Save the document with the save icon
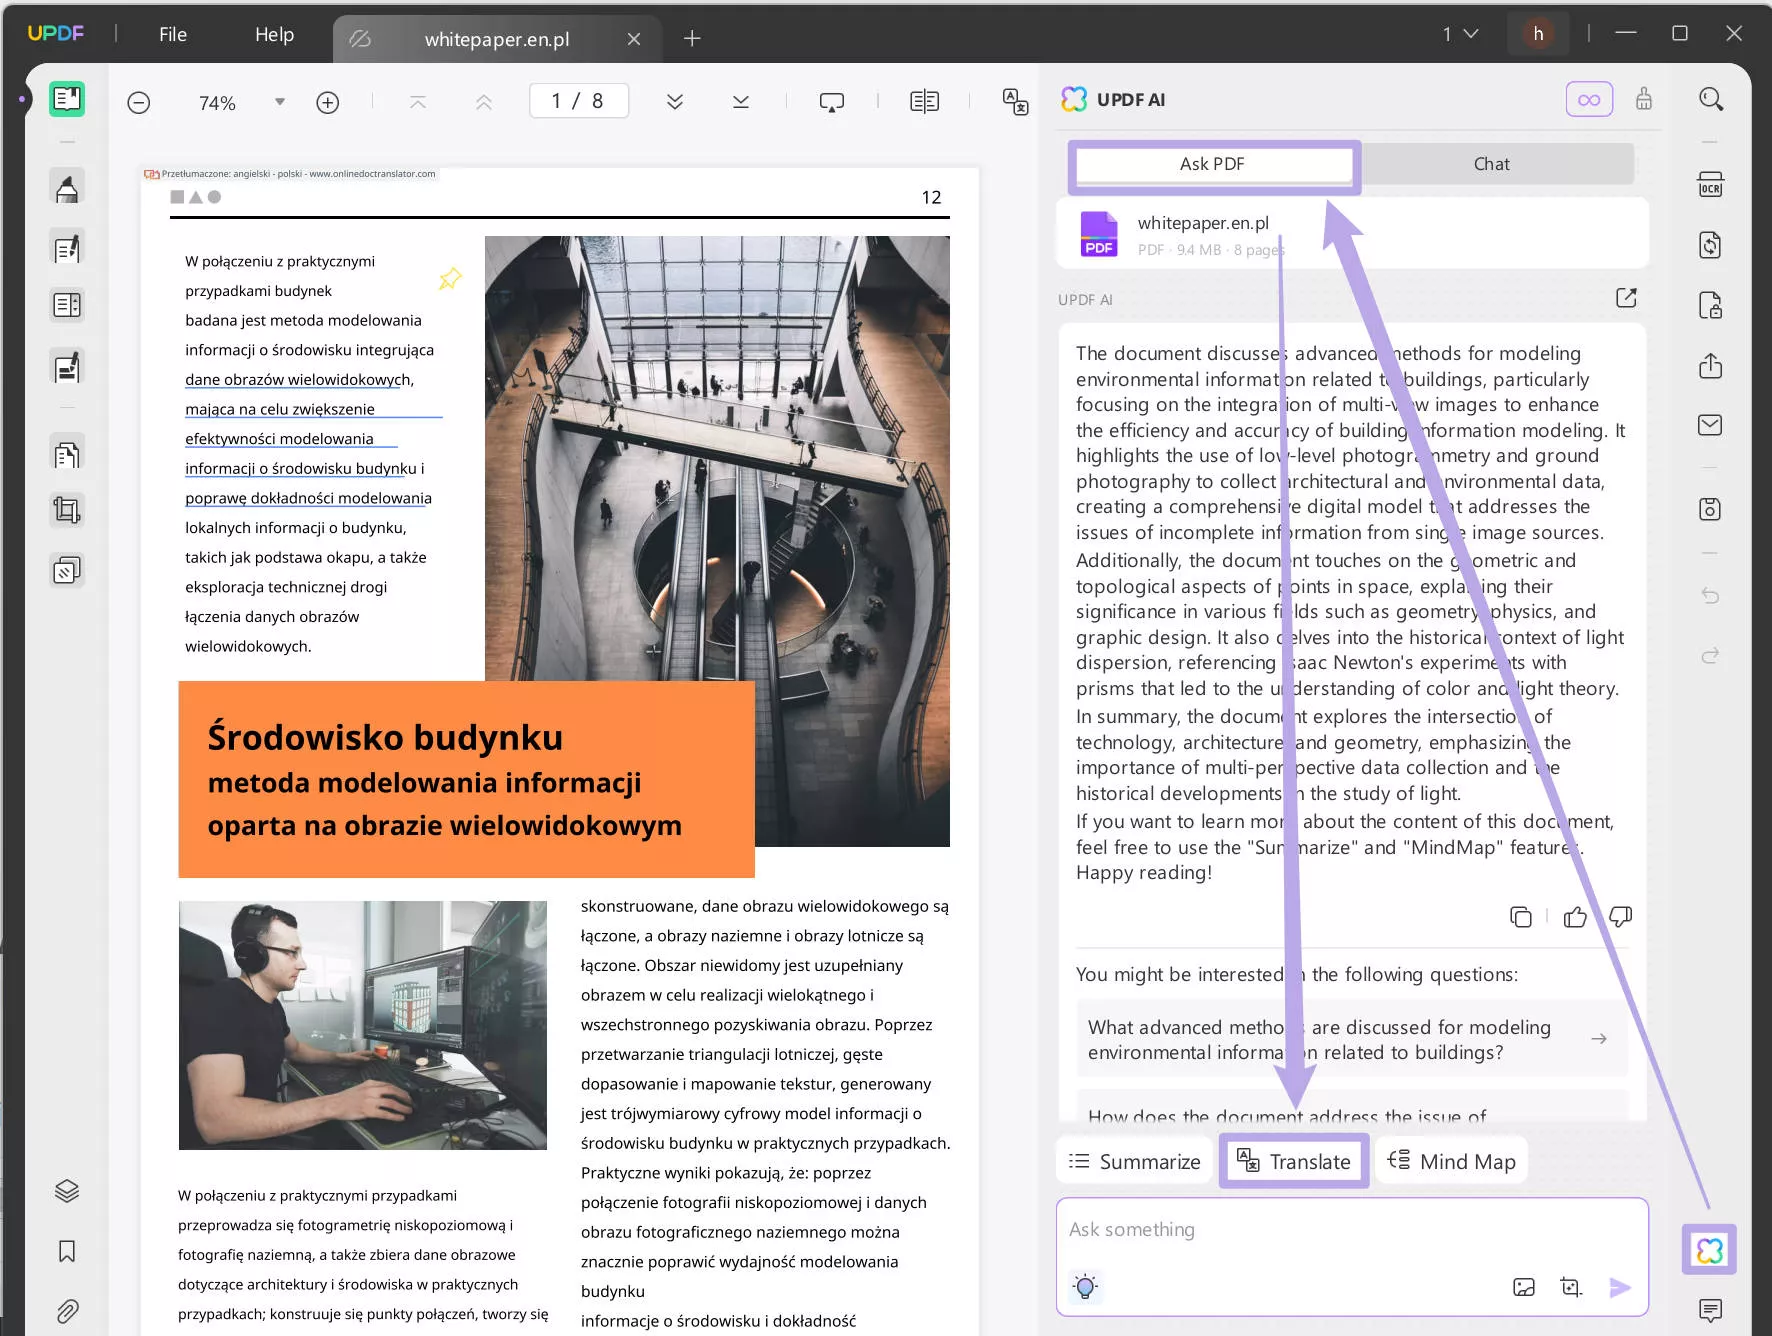This screenshot has width=1772, height=1336. tap(1711, 509)
